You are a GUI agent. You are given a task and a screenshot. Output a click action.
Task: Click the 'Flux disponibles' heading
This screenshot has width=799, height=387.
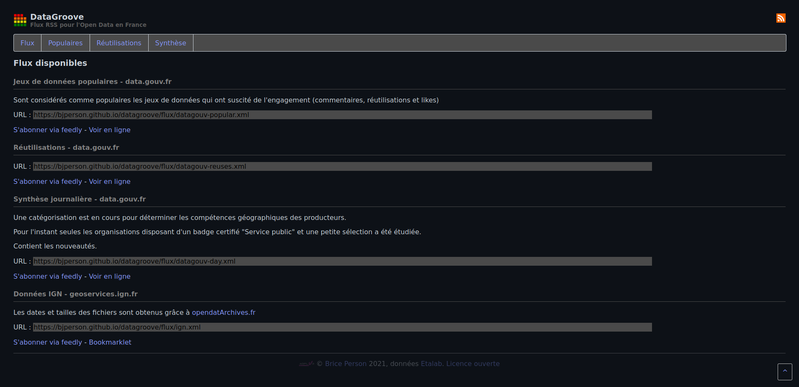point(50,63)
